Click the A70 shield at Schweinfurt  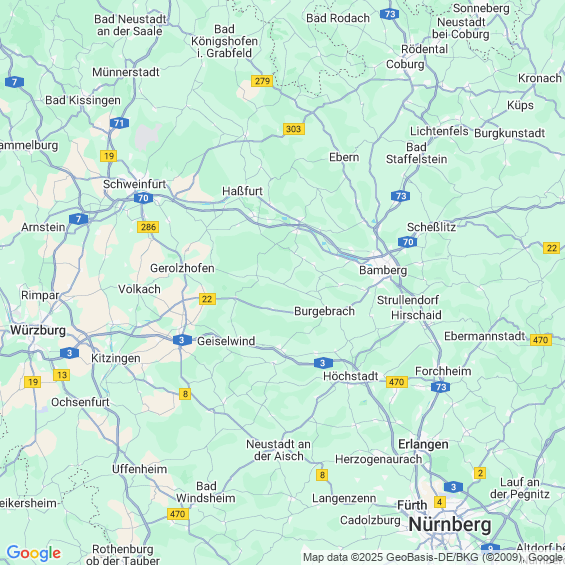[143, 198]
